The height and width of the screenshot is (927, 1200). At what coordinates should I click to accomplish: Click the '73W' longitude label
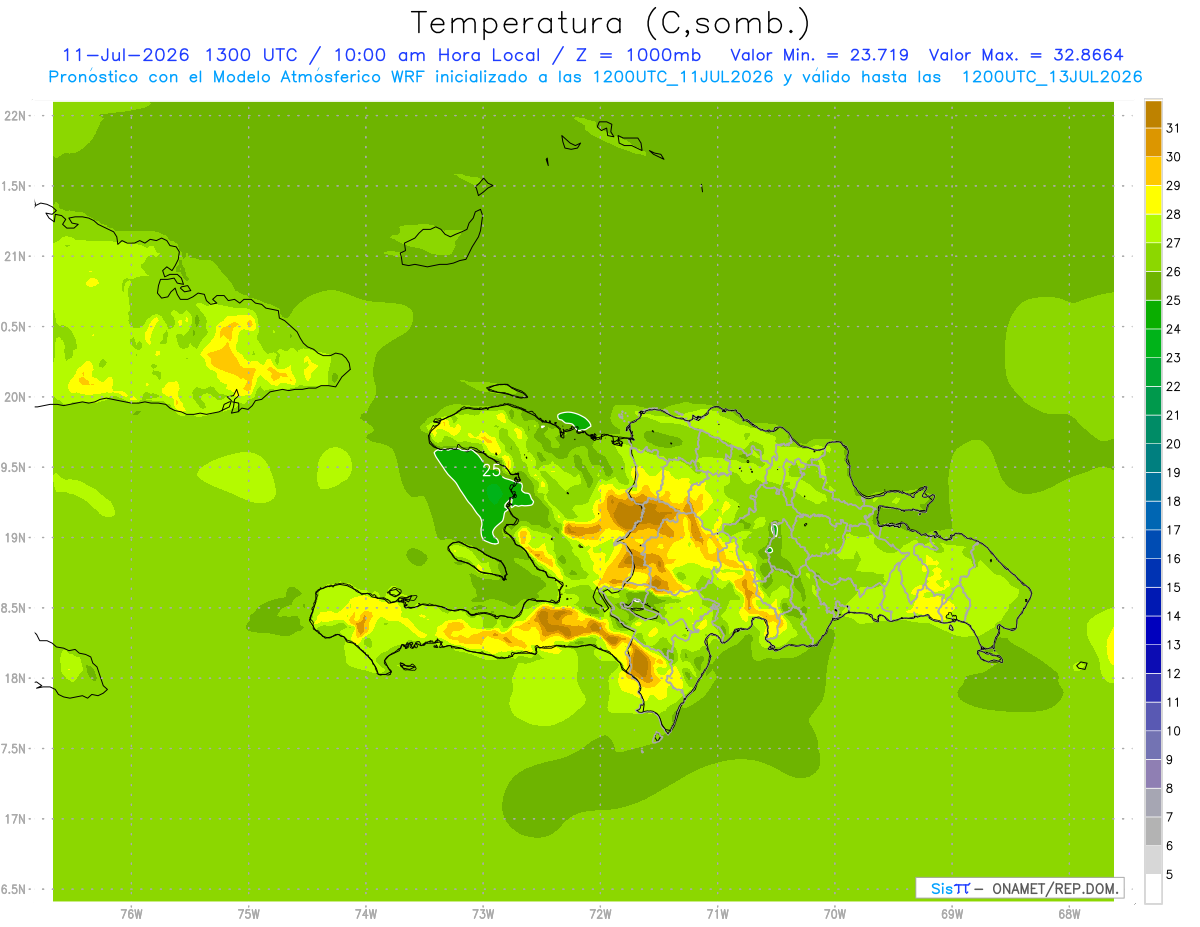tap(483, 914)
